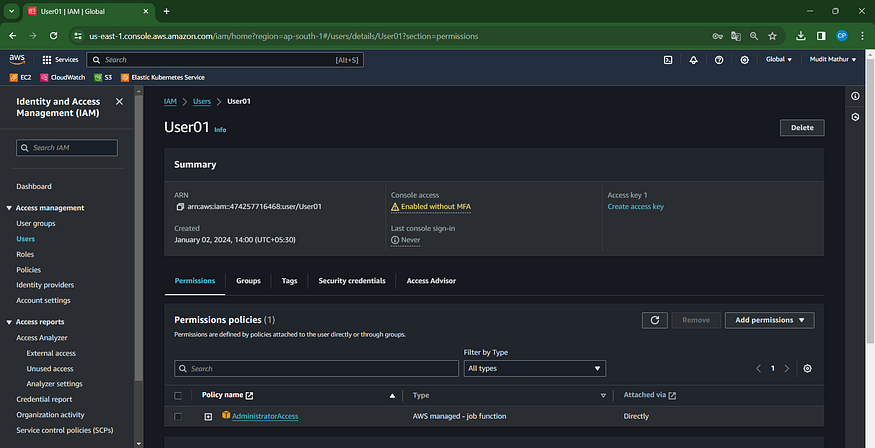Open Chrome tab search dropdown
The height and width of the screenshot is (448, 875).
point(11,11)
